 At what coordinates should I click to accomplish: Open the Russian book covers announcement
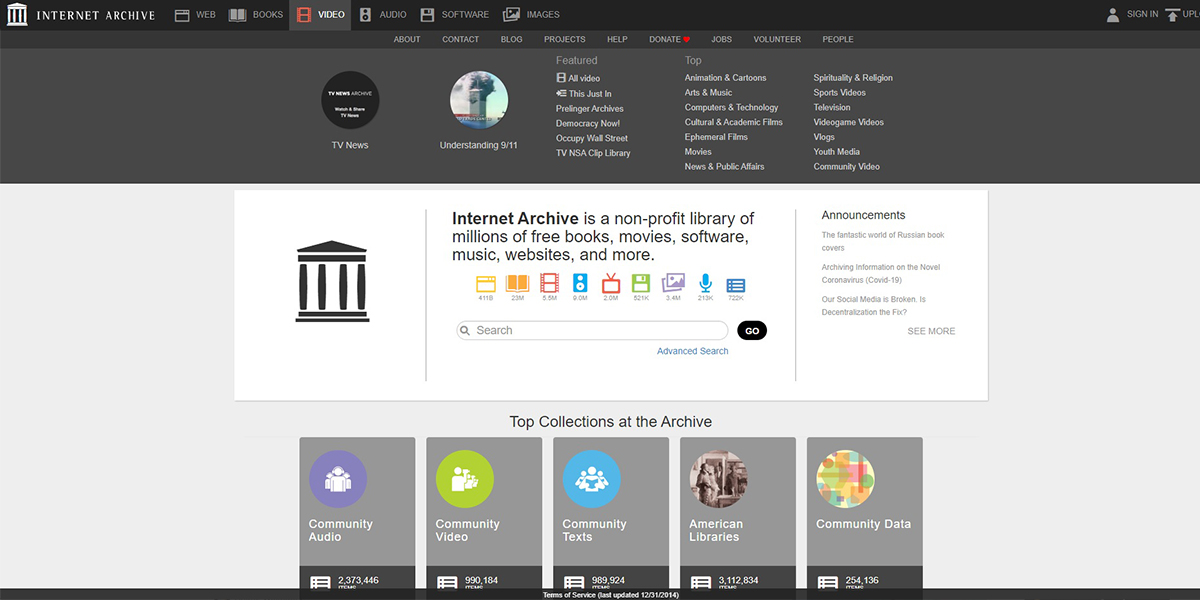(883, 241)
